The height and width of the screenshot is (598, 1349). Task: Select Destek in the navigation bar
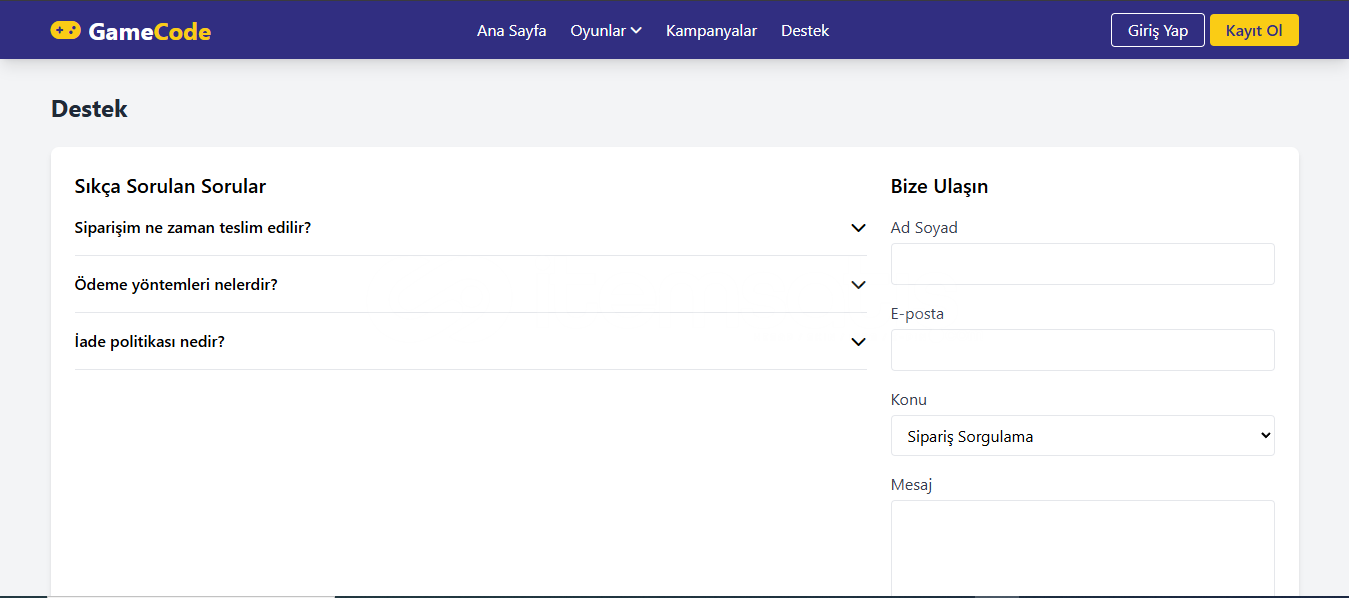805,31
